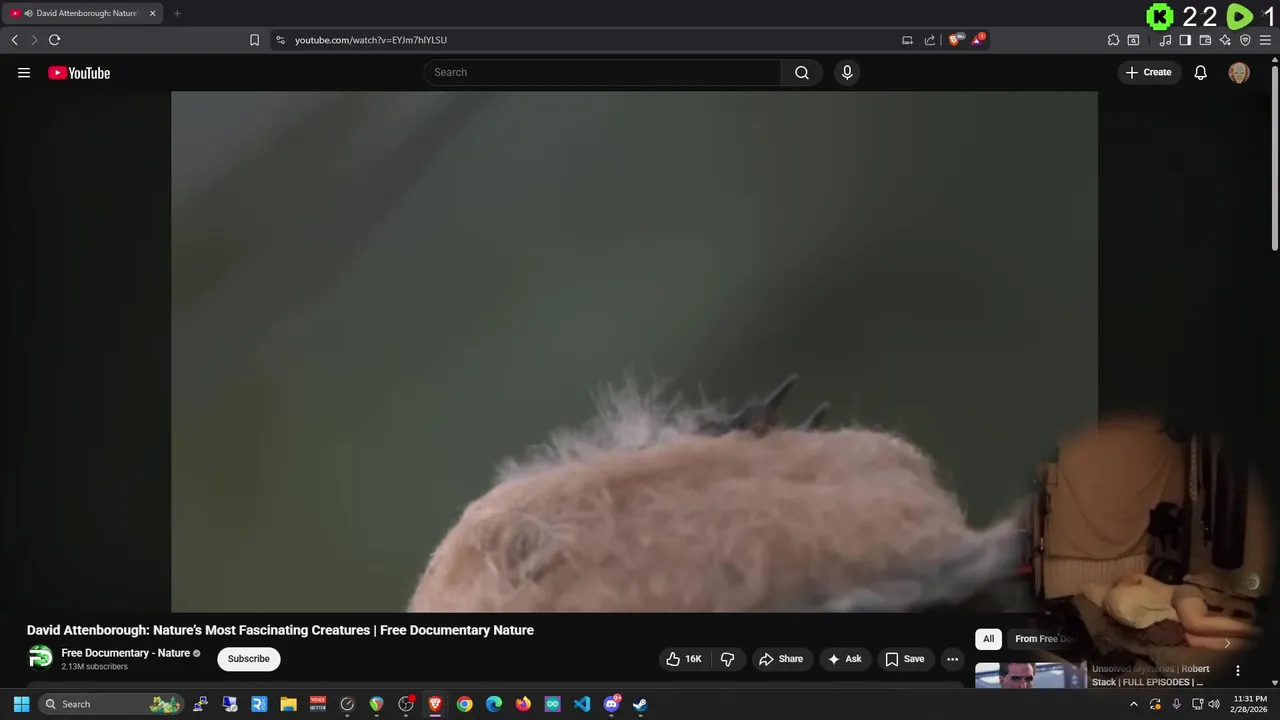The image size is (1280, 720).
Task: Start voice search with microphone icon
Action: (x=847, y=72)
